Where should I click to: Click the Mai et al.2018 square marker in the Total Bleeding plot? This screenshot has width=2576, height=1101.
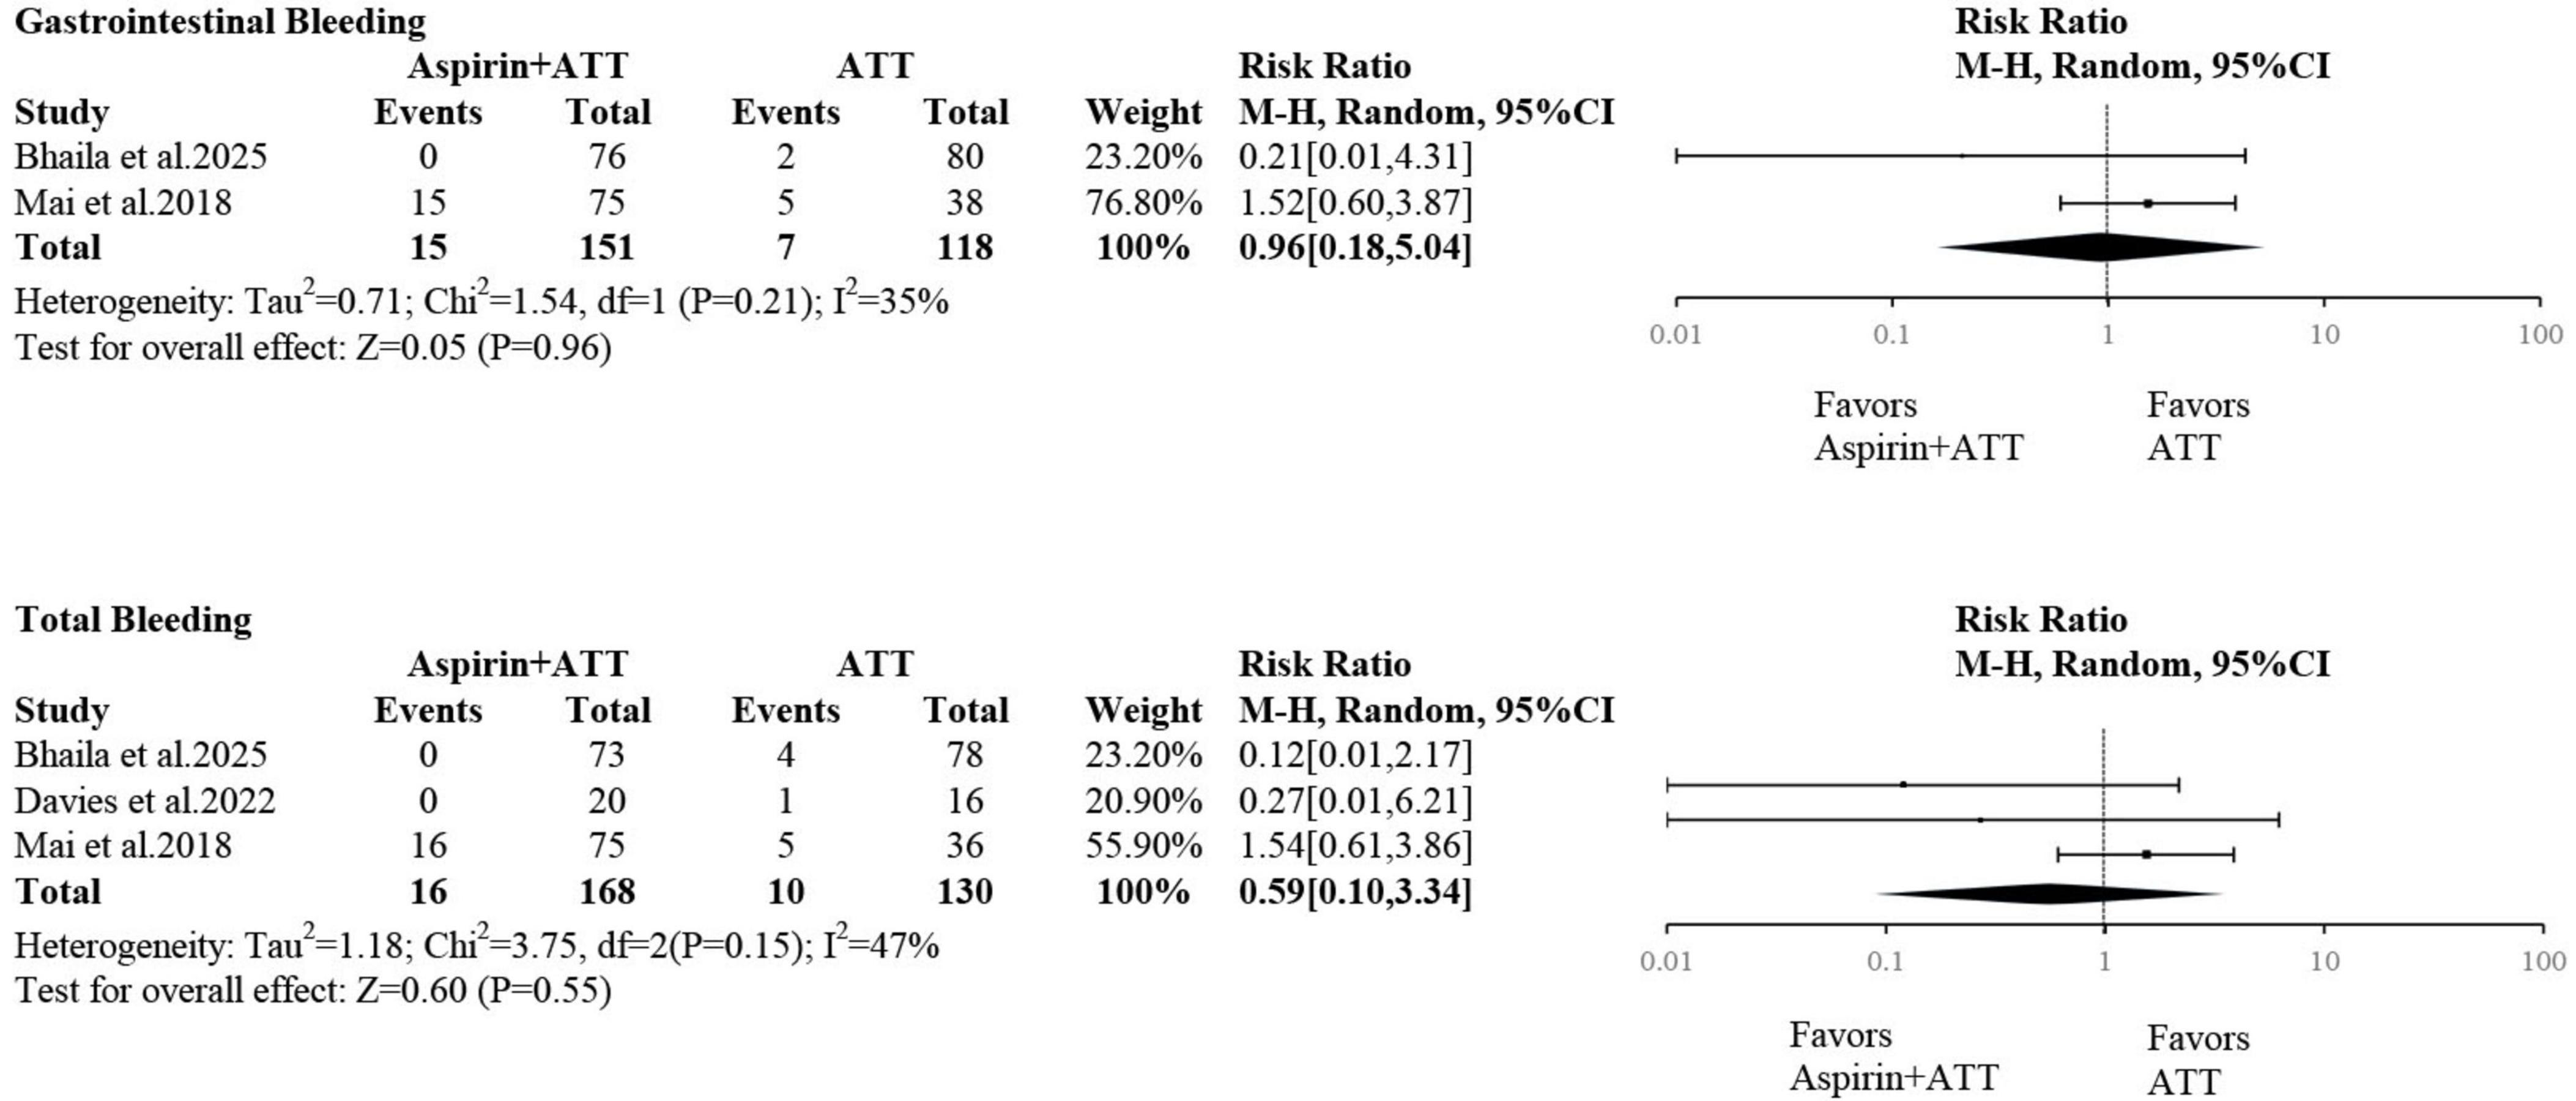2146,854
